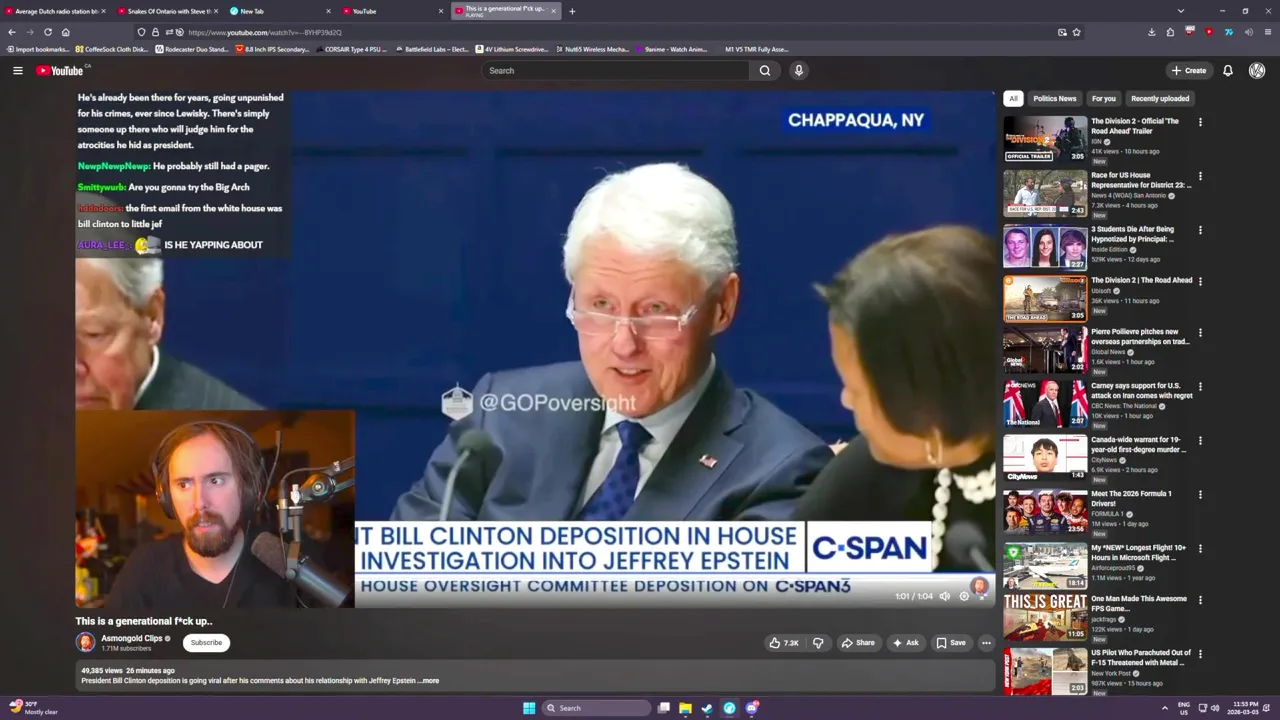Viewport: 1280px width, 720px height.
Task: Open the taskbar clock showing 11:53 PM
Action: pos(1247,708)
